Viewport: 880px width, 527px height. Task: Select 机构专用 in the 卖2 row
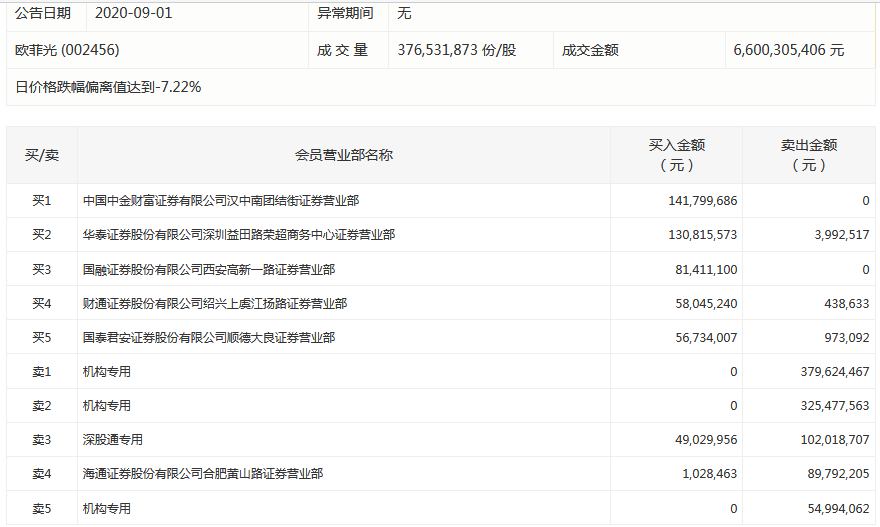click(107, 406)
